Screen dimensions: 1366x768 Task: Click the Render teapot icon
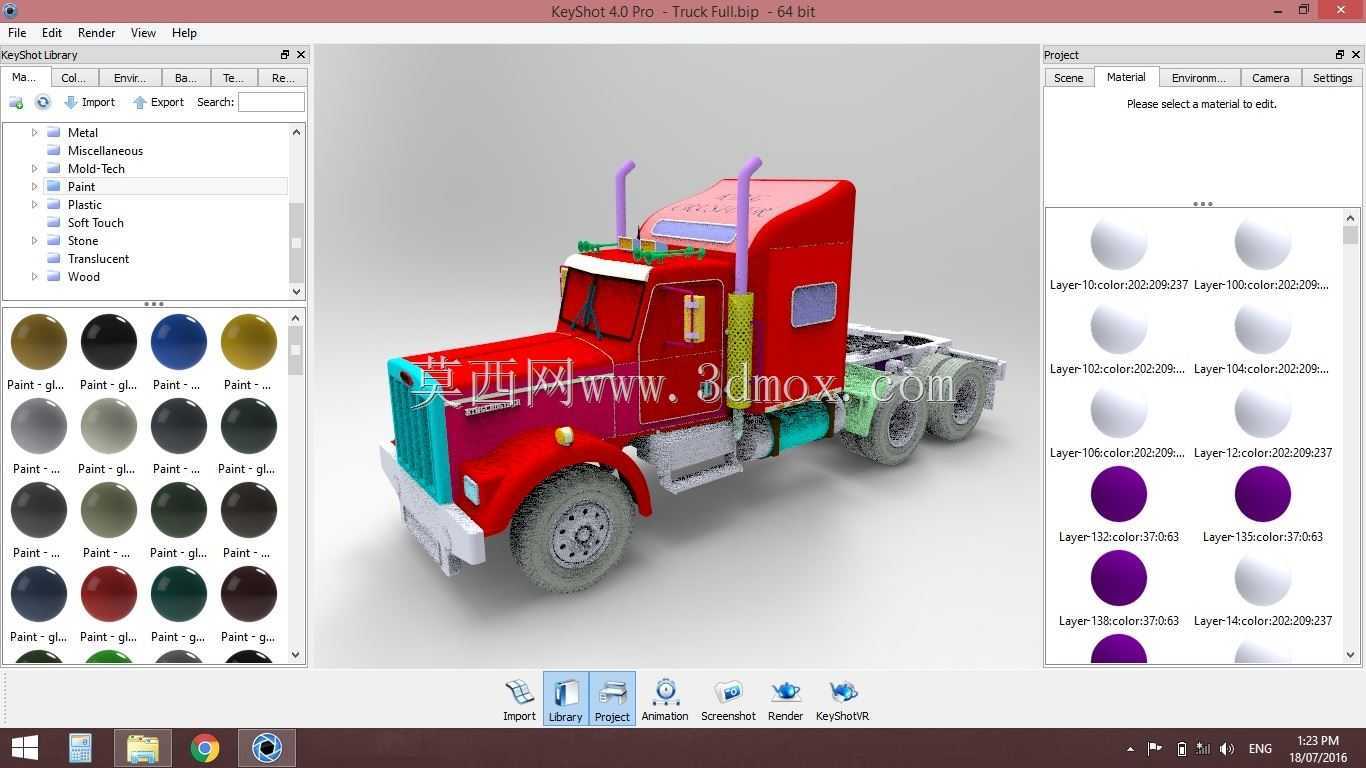(x=785, y=699)
